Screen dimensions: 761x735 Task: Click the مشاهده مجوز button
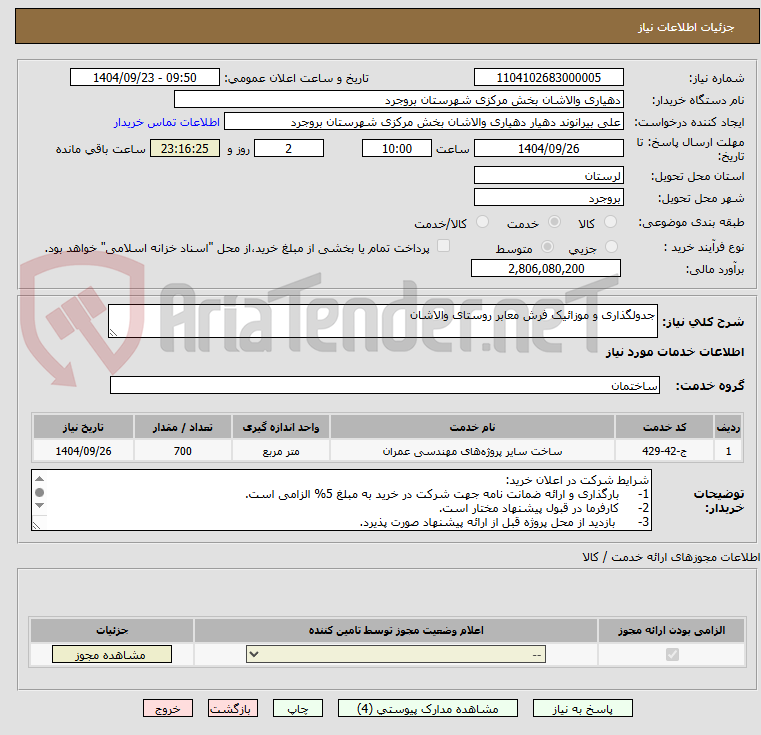pos(112,654)
